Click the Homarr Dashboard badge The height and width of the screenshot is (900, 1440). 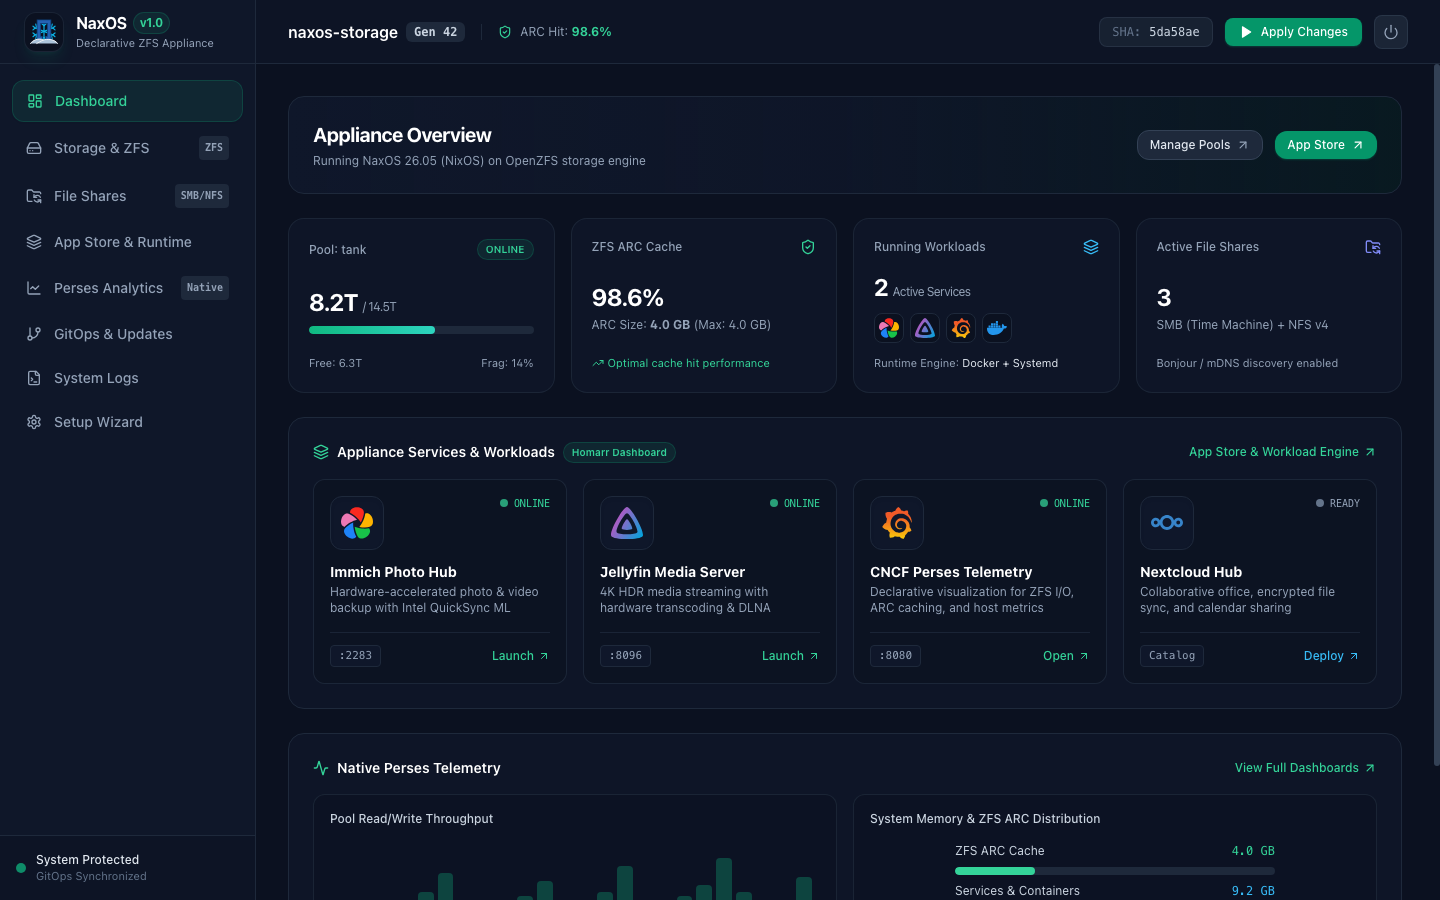(619, 453)
